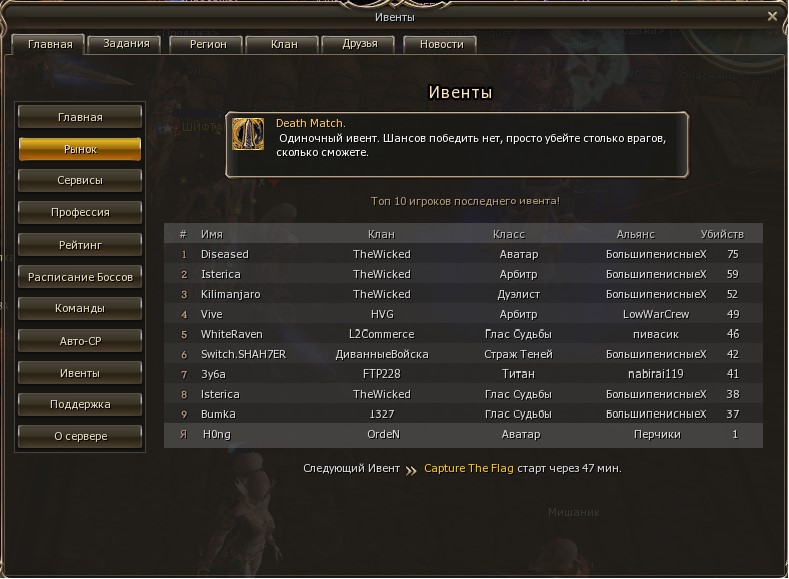The image size is (789, 579).
Task: Open the Регион tab
Action: 208,44
